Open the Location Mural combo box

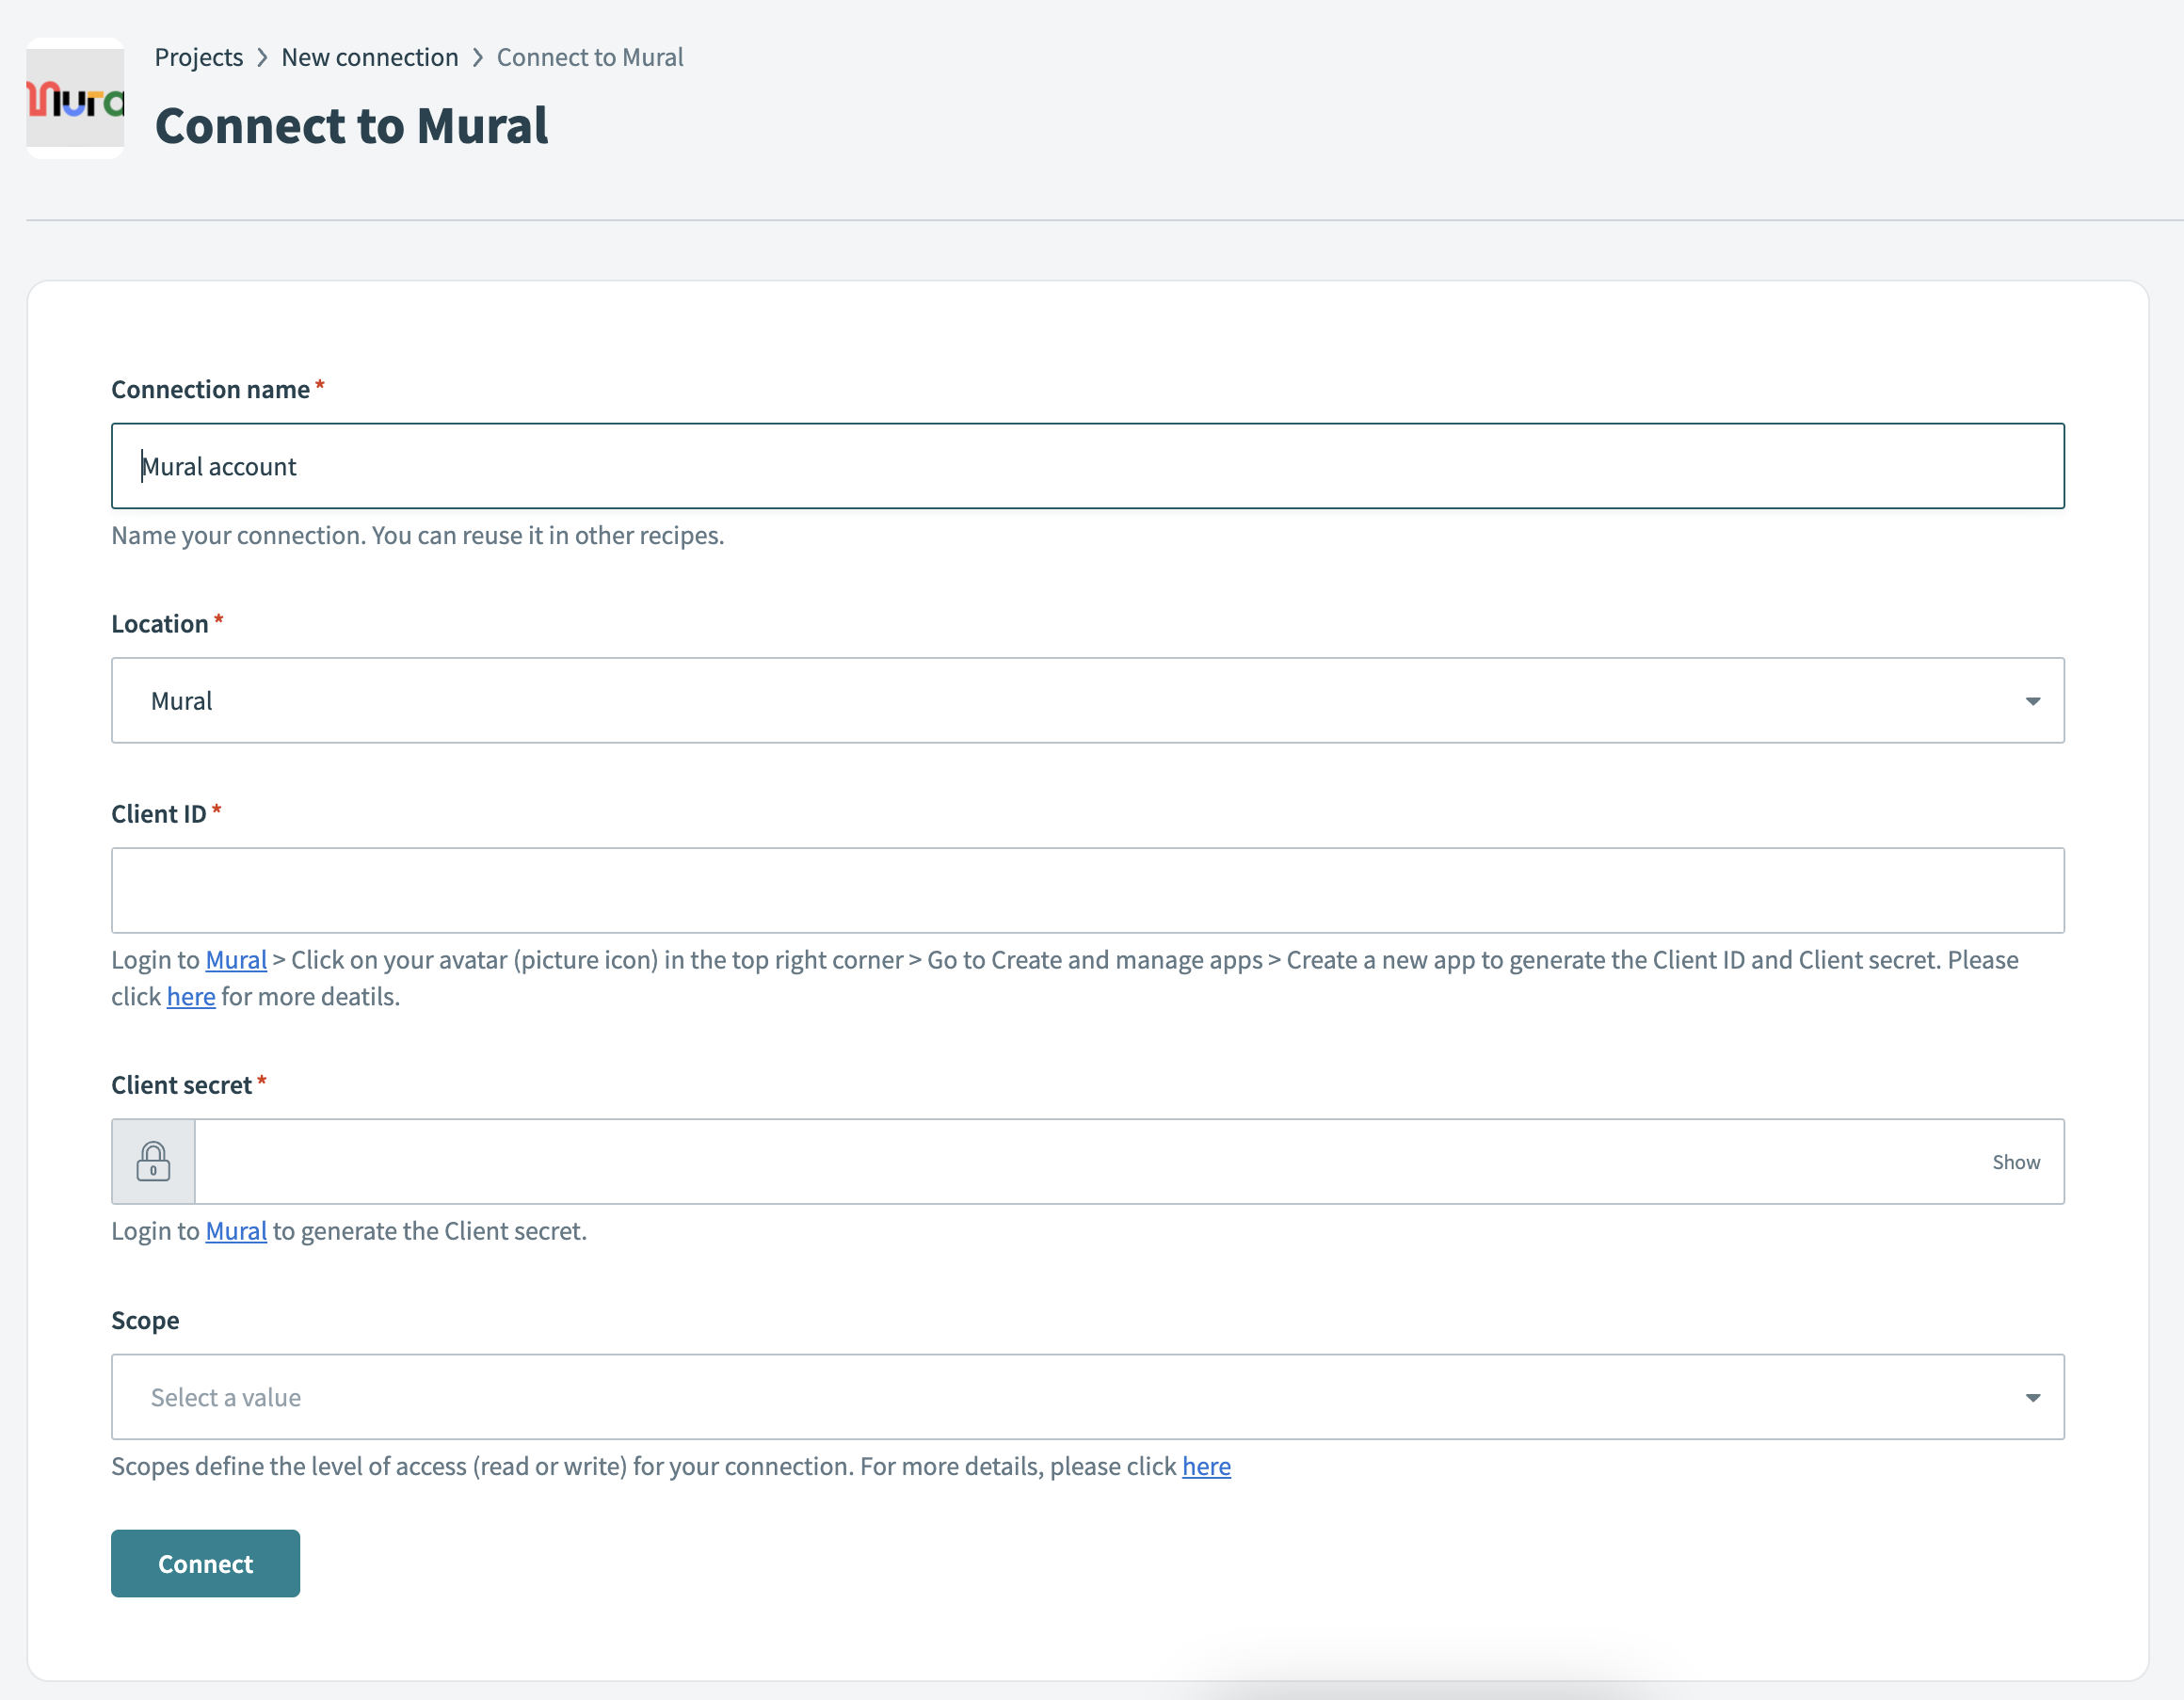point(1086,700)
